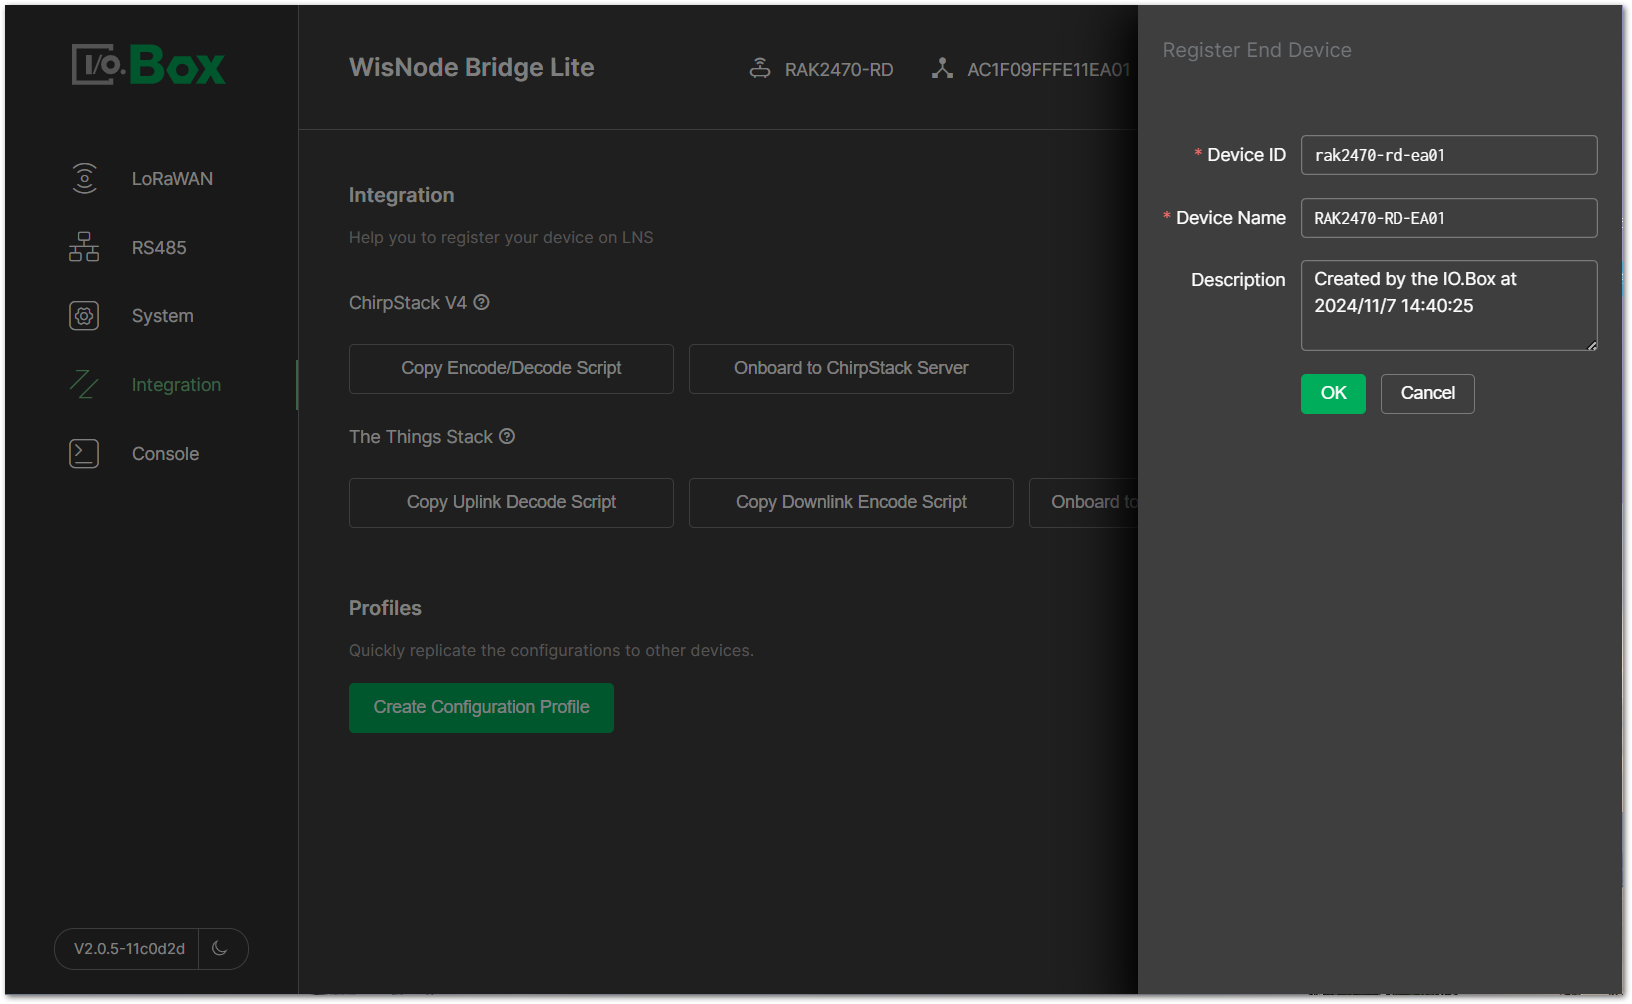Focus the Device Name input field
1632x1004 pixels.
[x=1448, y=218]
